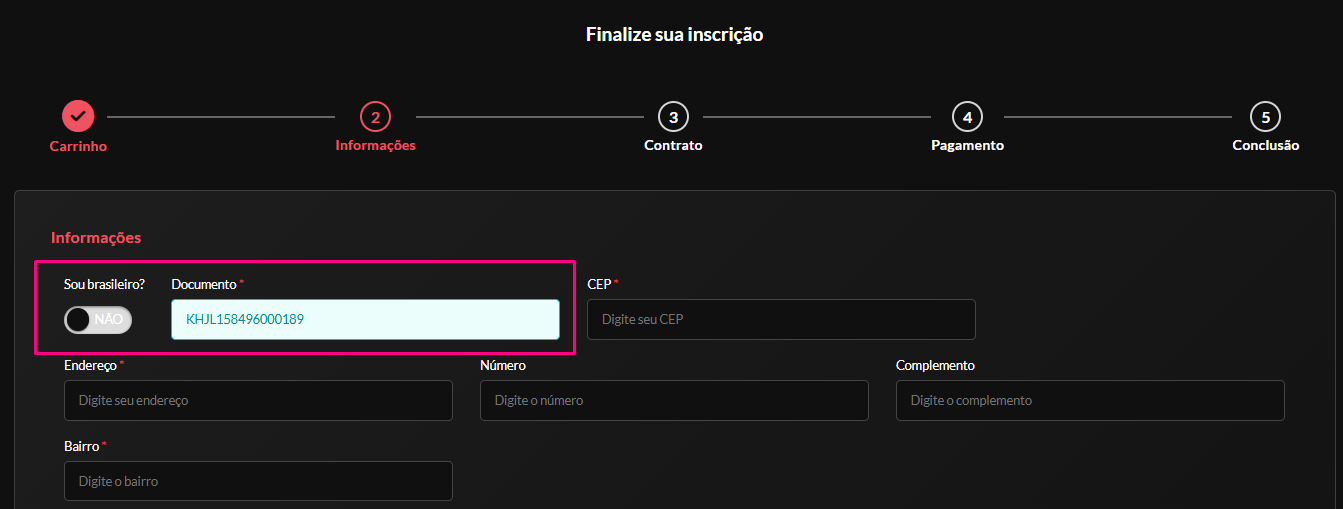This screenshot has height=509, width=1343.
Task: Click the completed Carrinho checkmark step icon
Action: [78, 116]
